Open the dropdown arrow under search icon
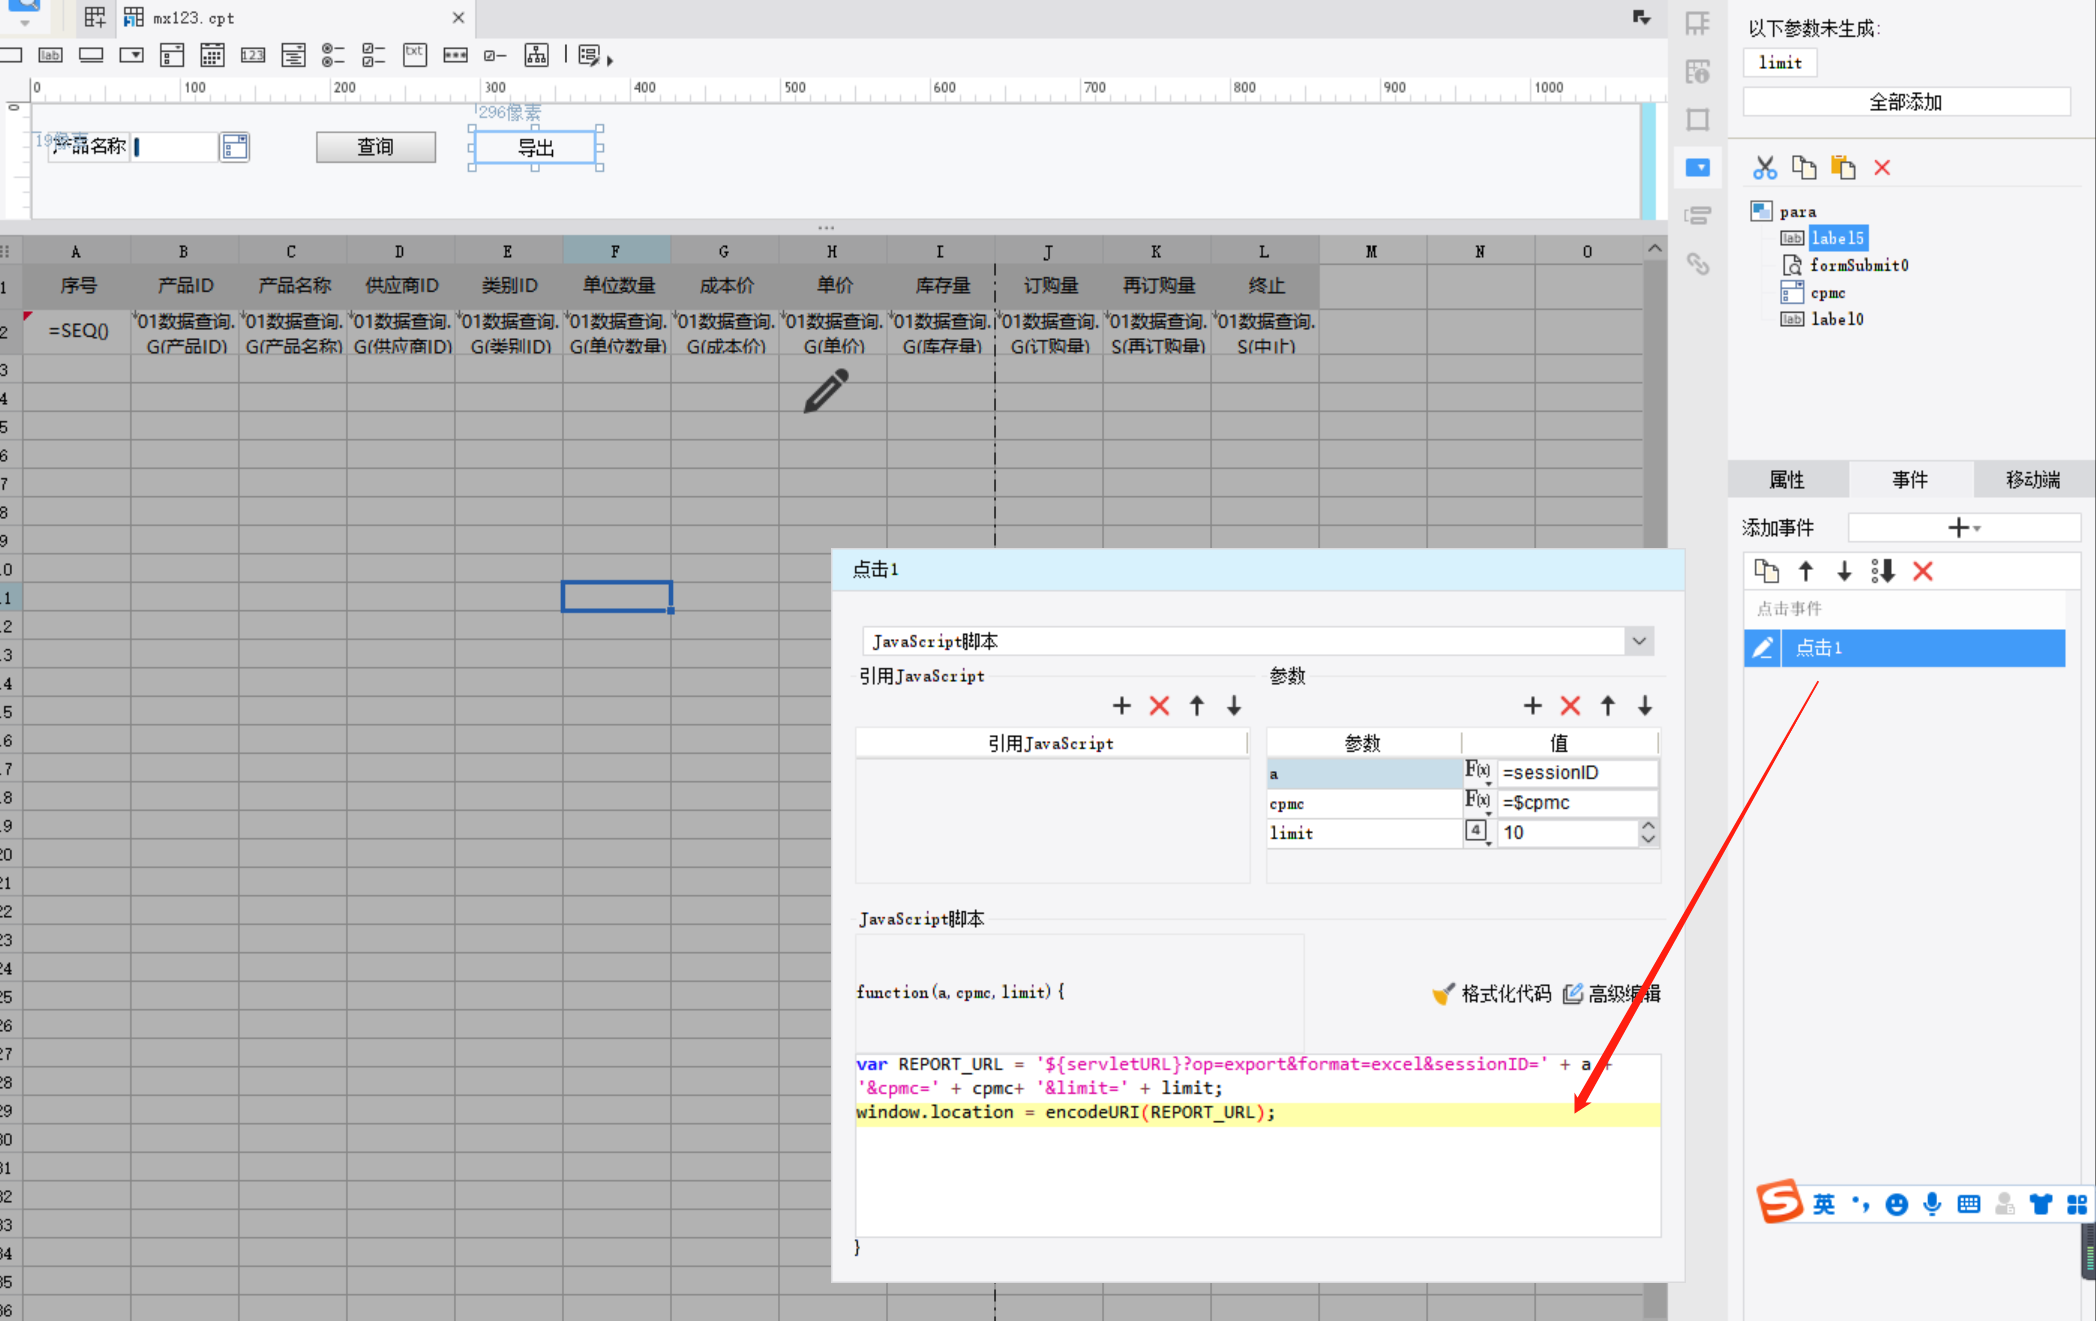The width and height of the screenshot is (2096, 1321). coord(25,23)
